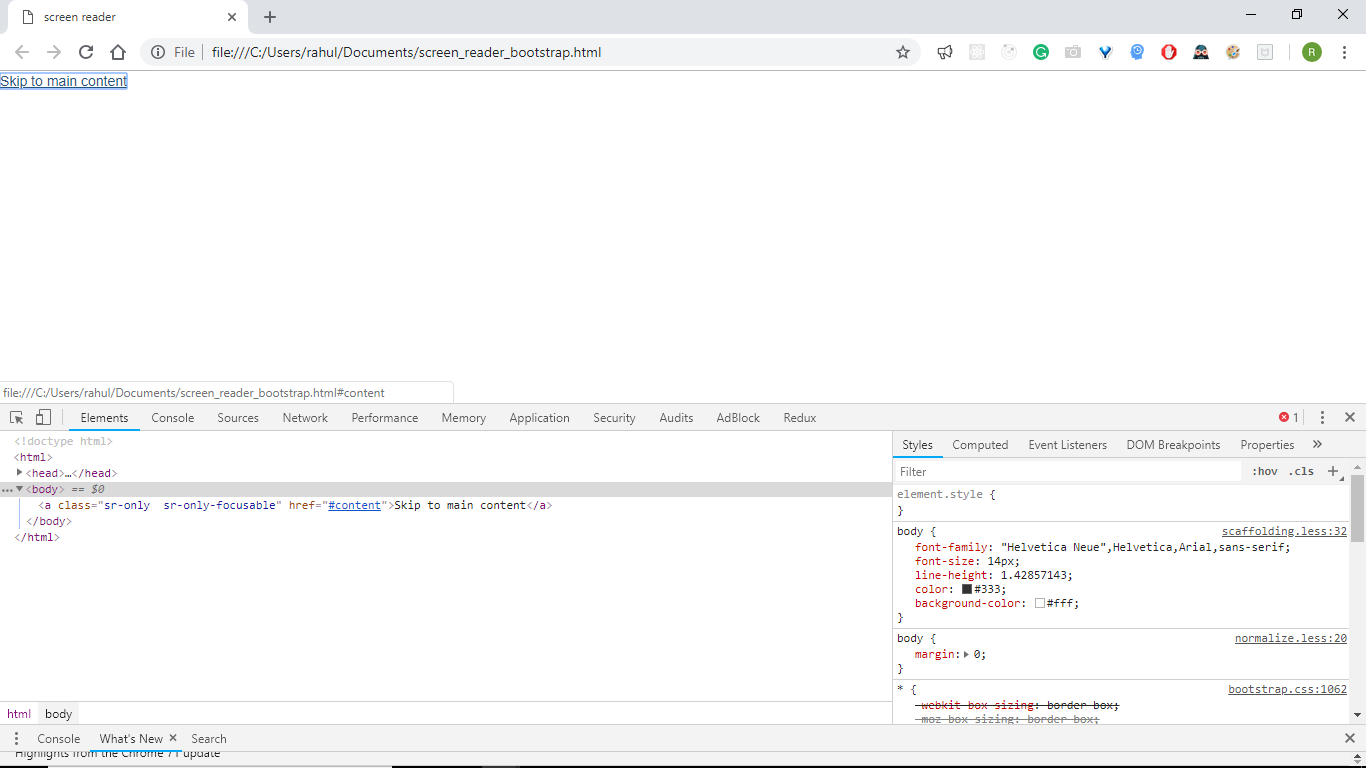Click the red error count indicator
The height and width of the screenshot is (768, 1366).
1289,418
